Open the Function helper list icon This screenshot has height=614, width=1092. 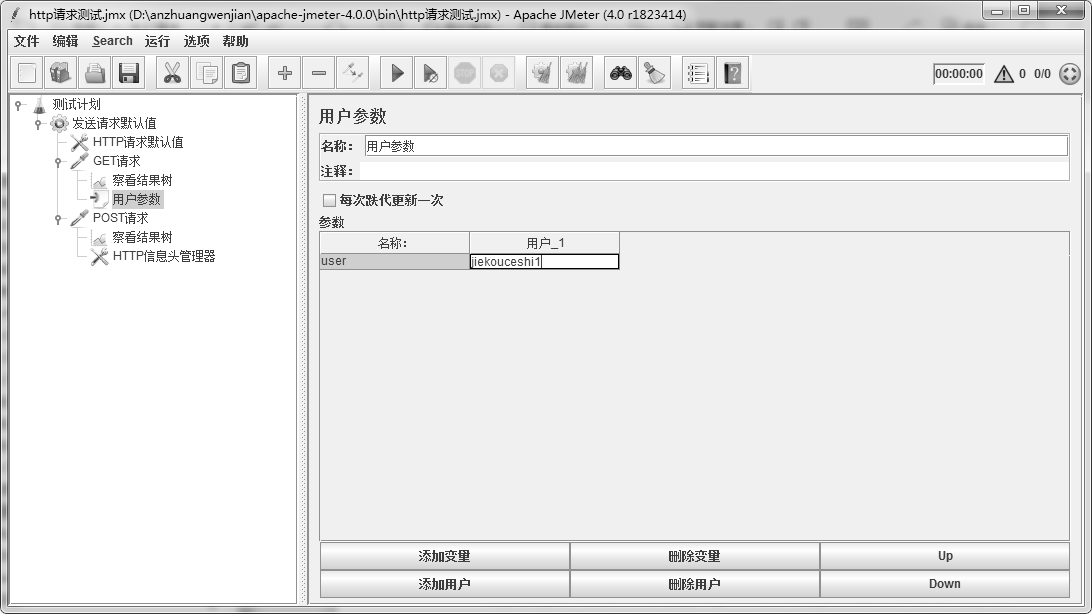698,73
